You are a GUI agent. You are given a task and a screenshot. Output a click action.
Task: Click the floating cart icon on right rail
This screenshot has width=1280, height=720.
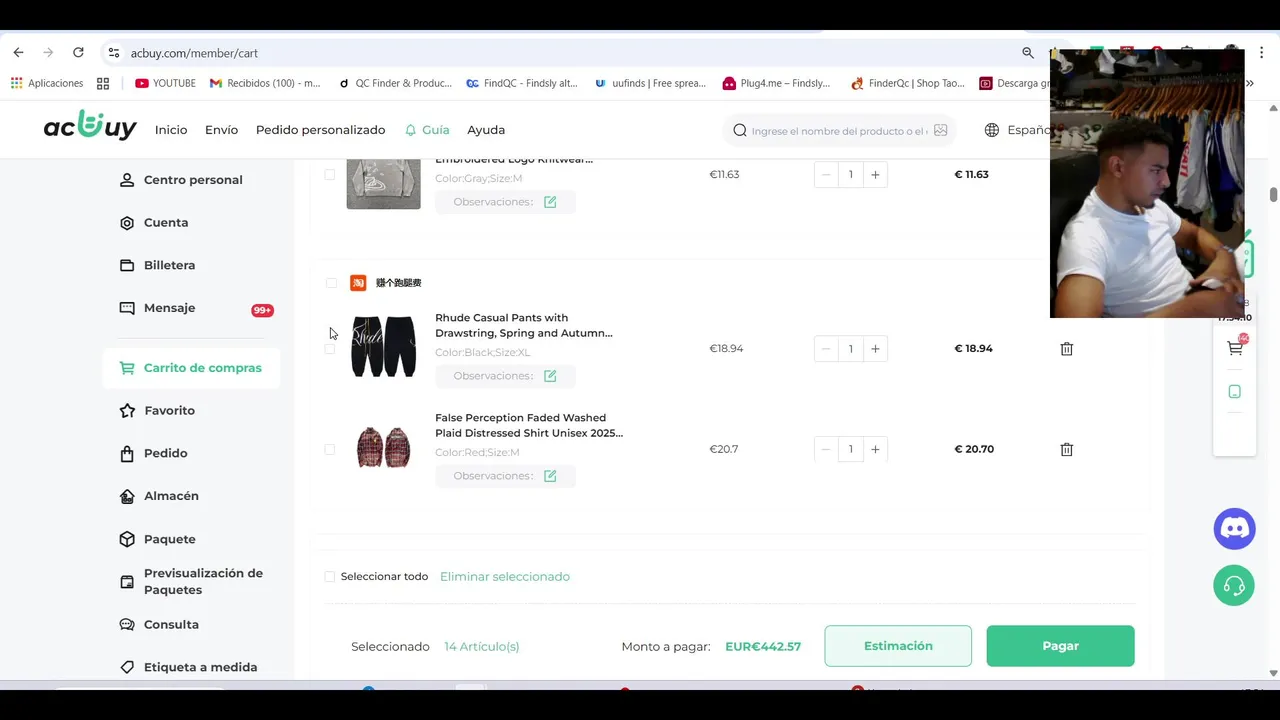point(1235,348)
